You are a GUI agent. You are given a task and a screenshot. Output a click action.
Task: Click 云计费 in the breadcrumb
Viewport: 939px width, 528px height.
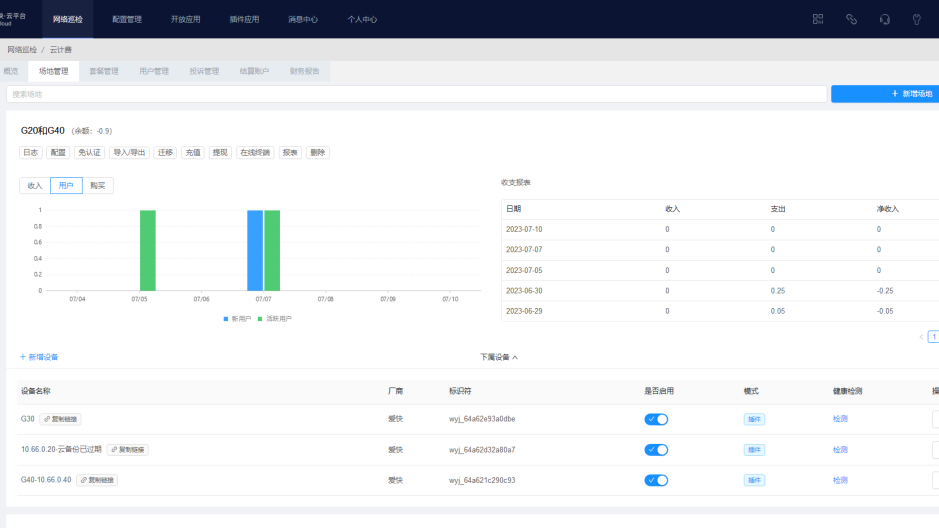(60, 50)
